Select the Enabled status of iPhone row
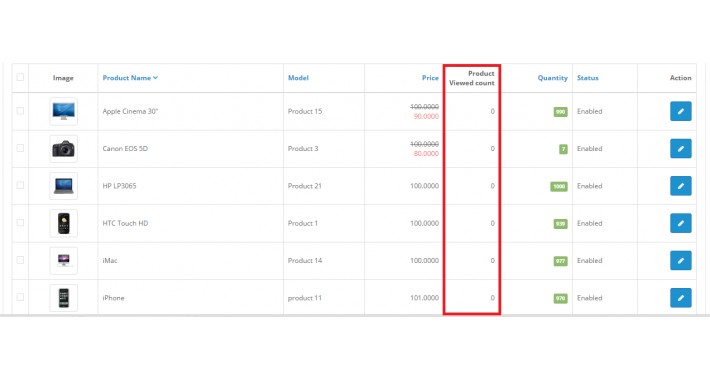The image size is (710, 380). pyautogui.click(x=590, y=298)
